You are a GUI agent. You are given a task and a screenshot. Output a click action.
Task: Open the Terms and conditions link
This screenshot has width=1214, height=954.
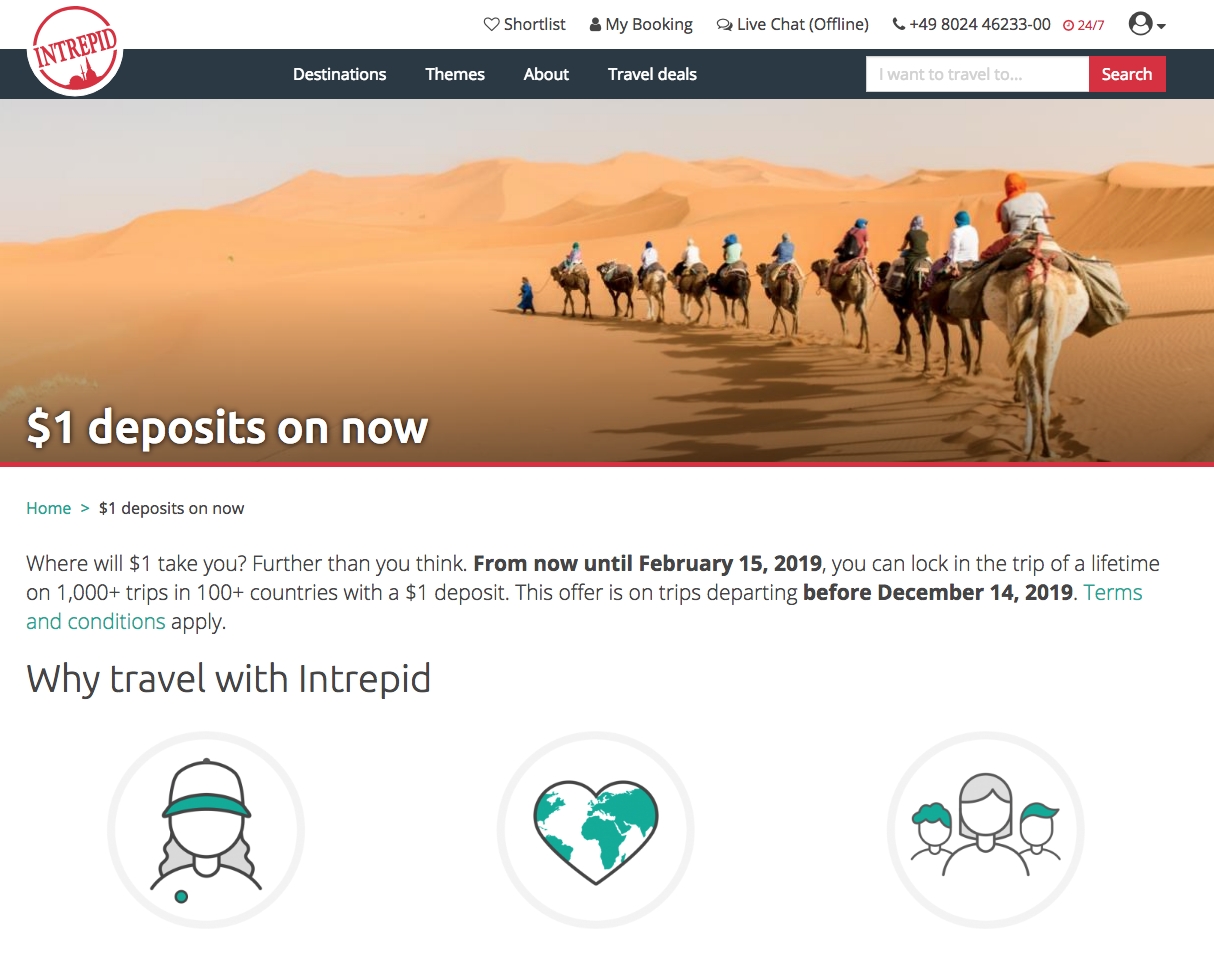(x=584, y=607)
